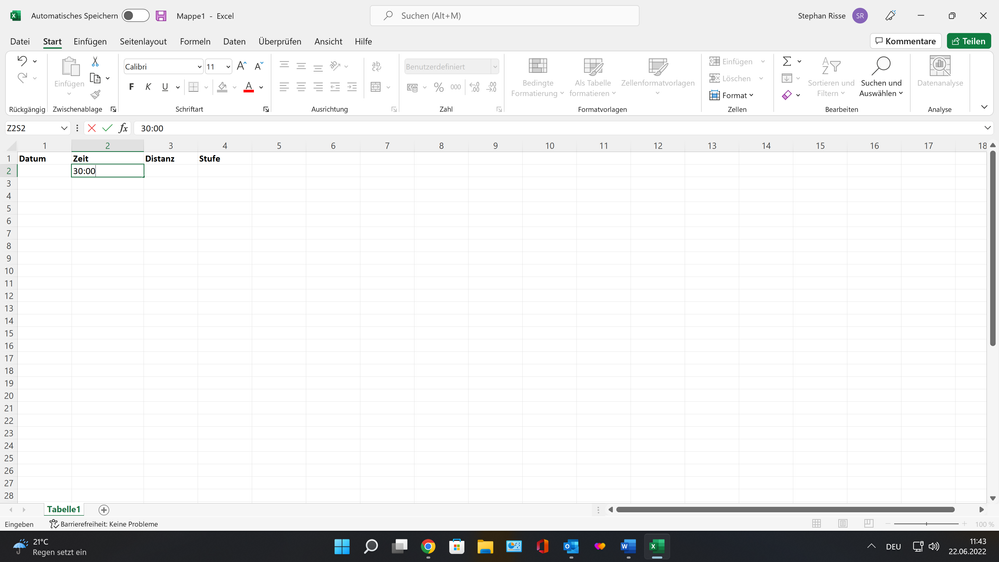Click the green Teilen button
This screenshot has height=562, width=999.
point(968,41)
